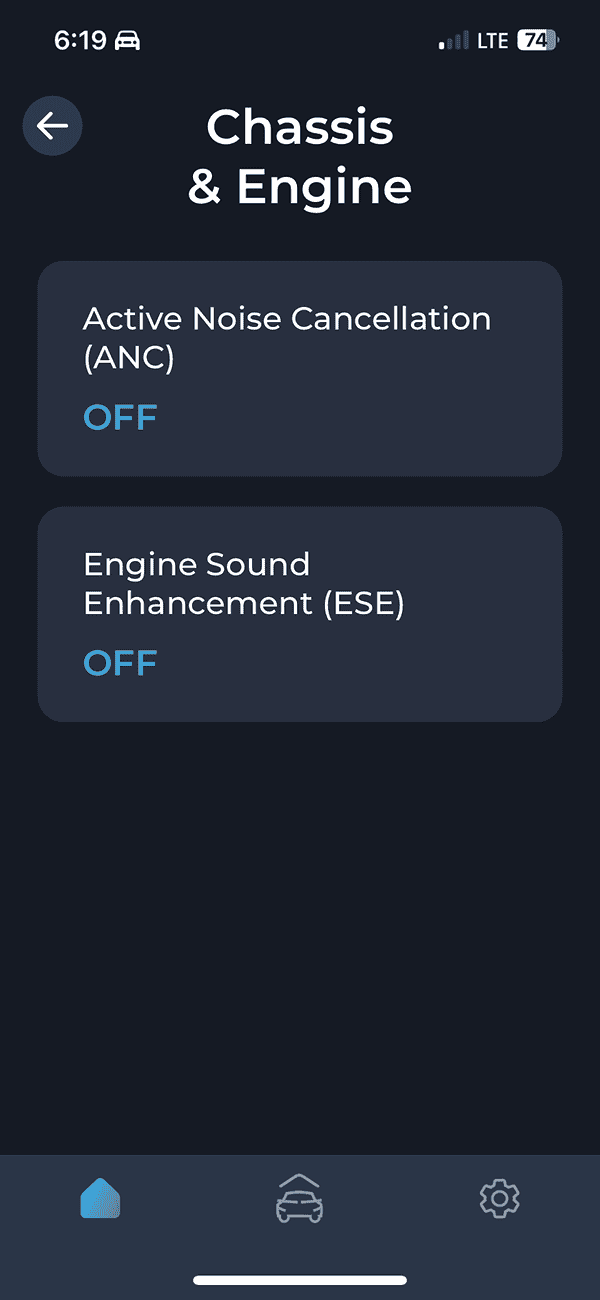Tap the battery indicator showing 74
Image resolution: width=600 pixels, height=1300 pixels.
tap(538, 41)
